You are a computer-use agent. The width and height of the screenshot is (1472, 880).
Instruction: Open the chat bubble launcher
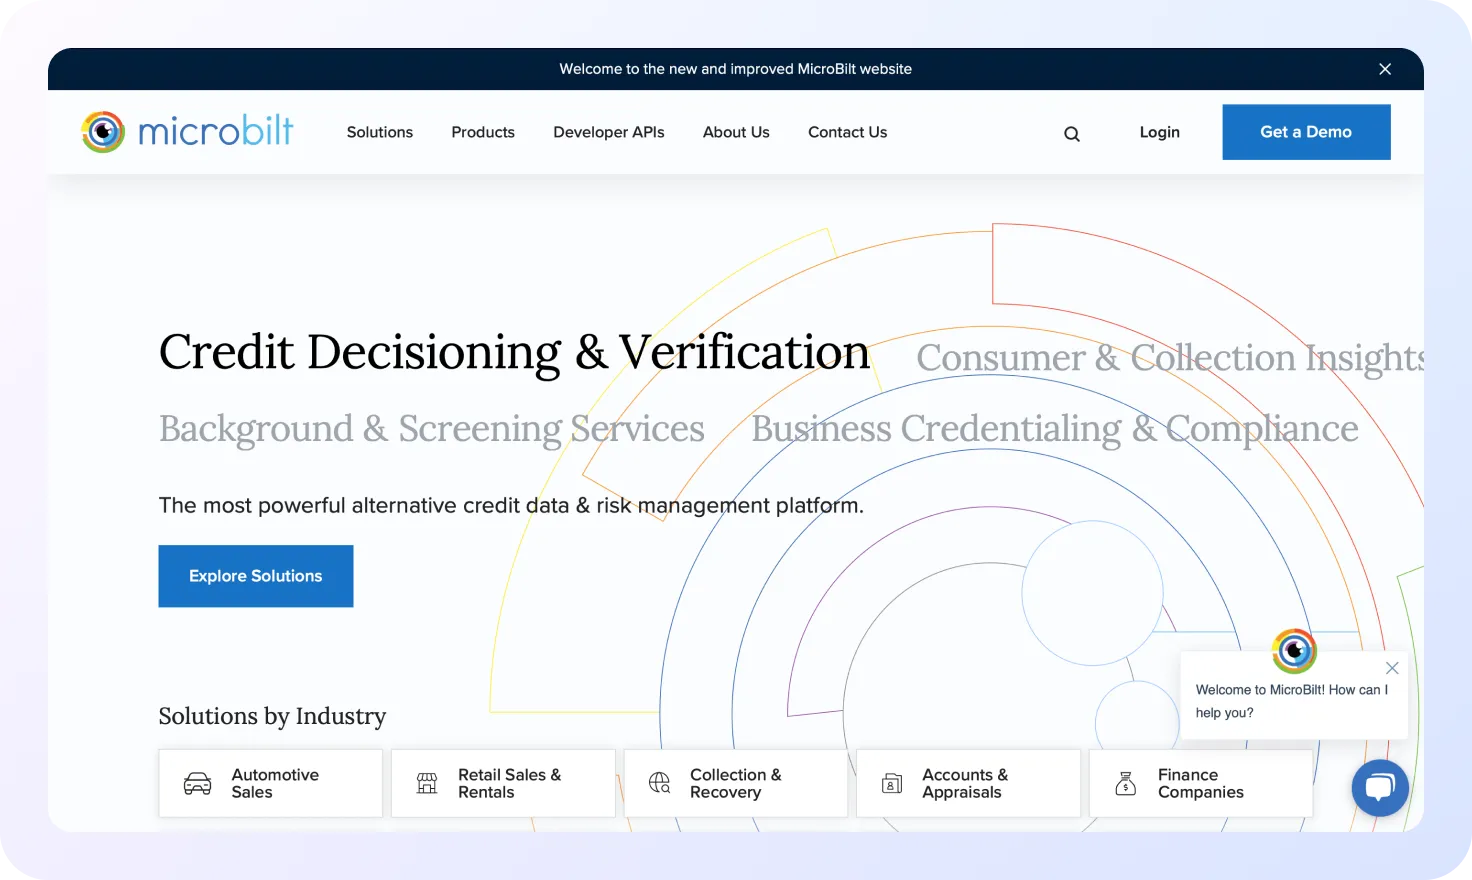1380,788
